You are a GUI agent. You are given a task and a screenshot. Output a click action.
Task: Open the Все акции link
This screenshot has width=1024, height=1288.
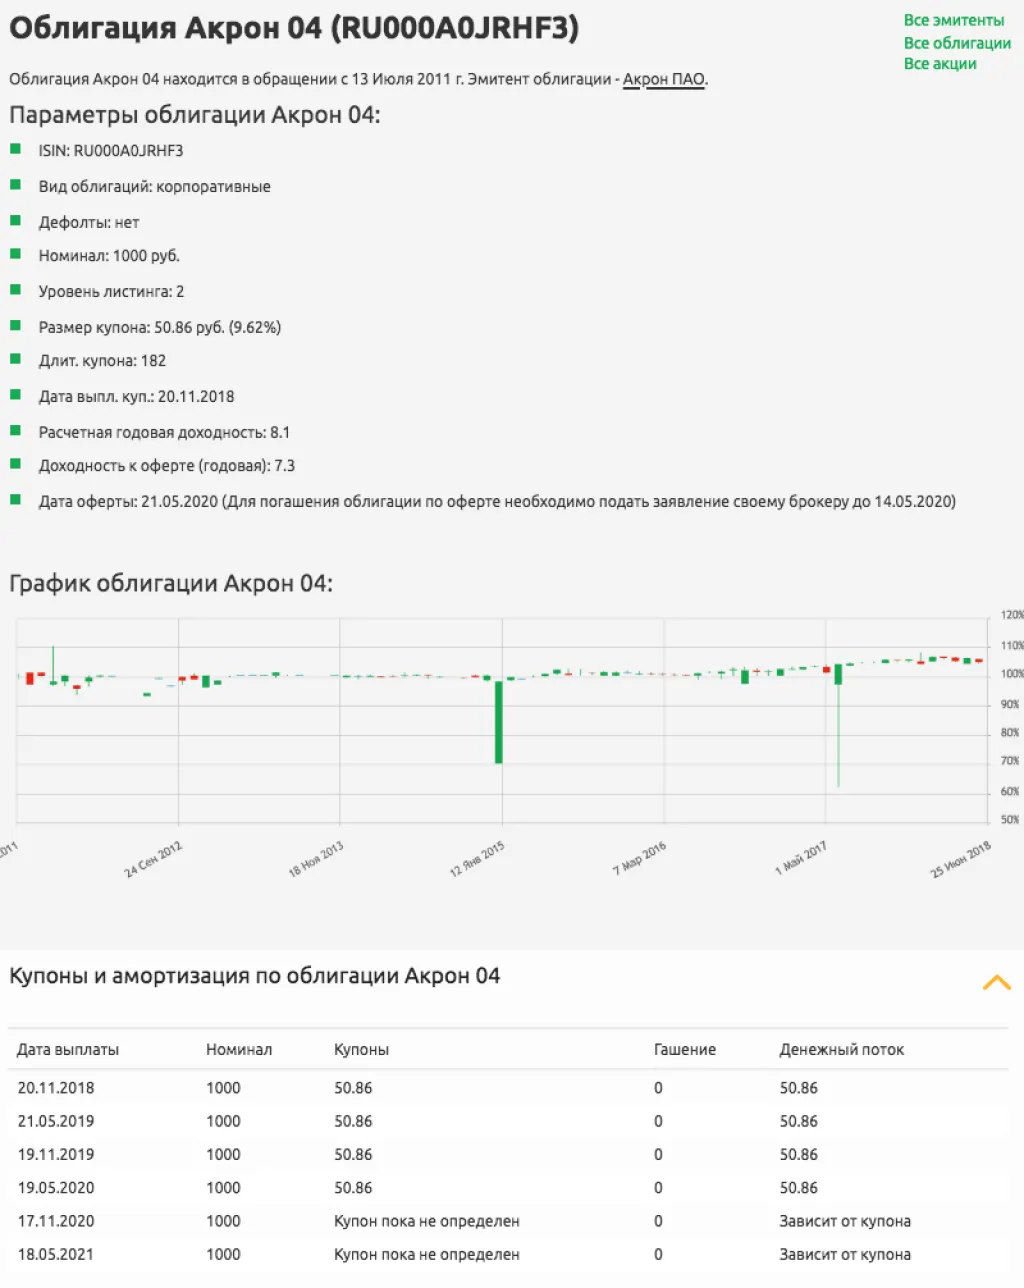click(x=940, y=64)
